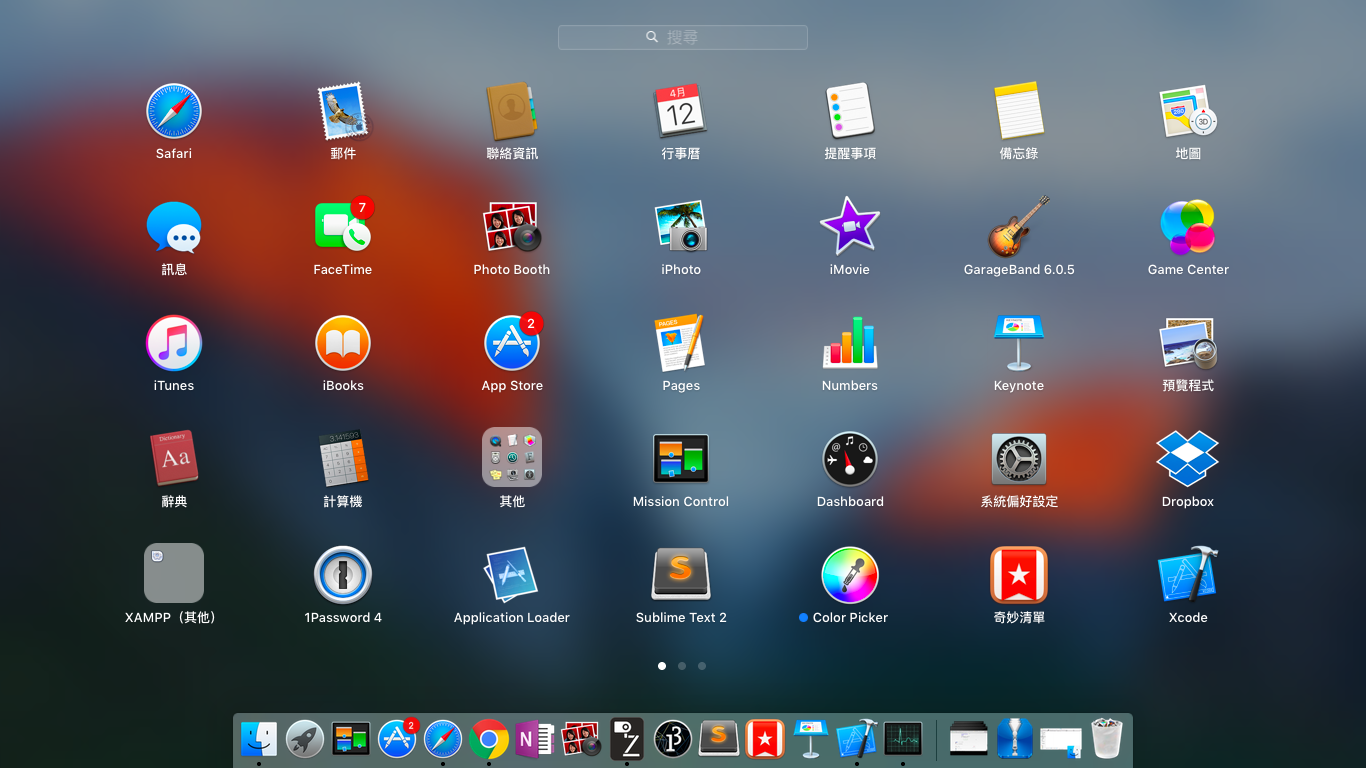The image size is (1366, 768).
Task: Launch OneNote from the Dock
Action: [535, 739]
